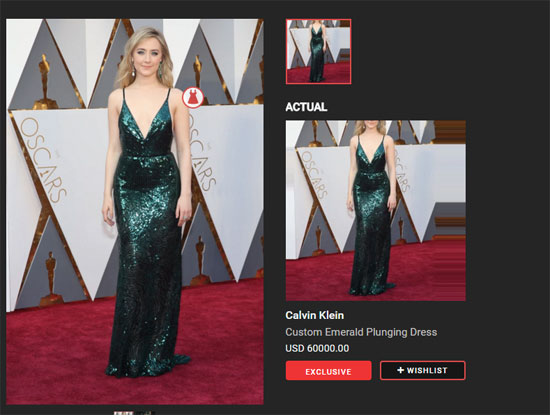550x415 pixels.
Task: Click the green earring in main photo
Action: click(x=161, y=71)
